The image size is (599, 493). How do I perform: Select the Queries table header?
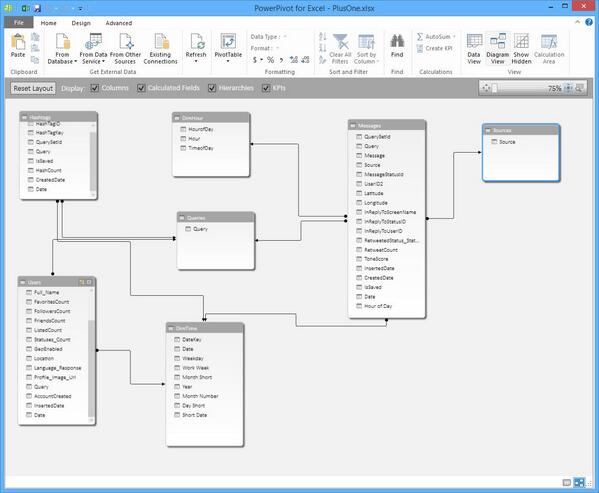coord(216,218)
